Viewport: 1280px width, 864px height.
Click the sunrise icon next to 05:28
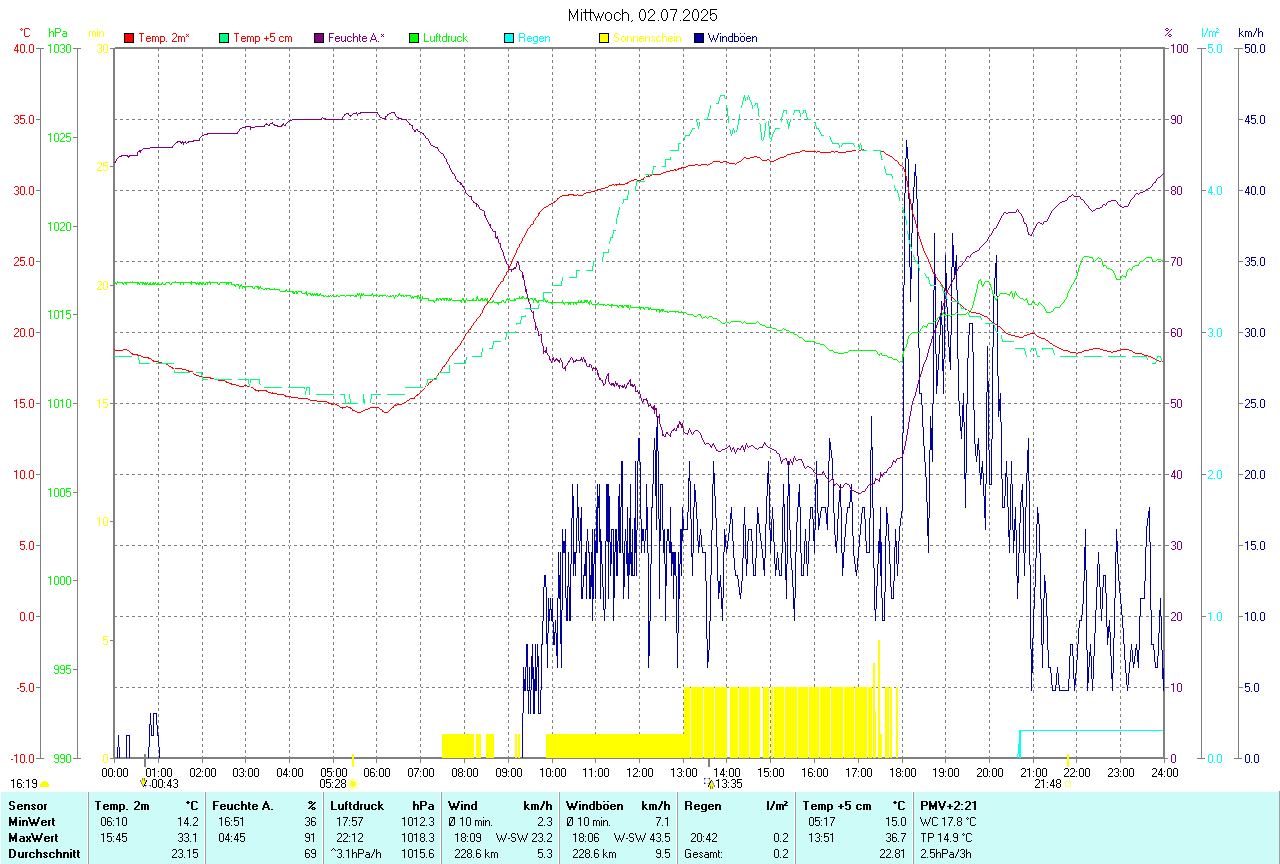coord(353,784)
